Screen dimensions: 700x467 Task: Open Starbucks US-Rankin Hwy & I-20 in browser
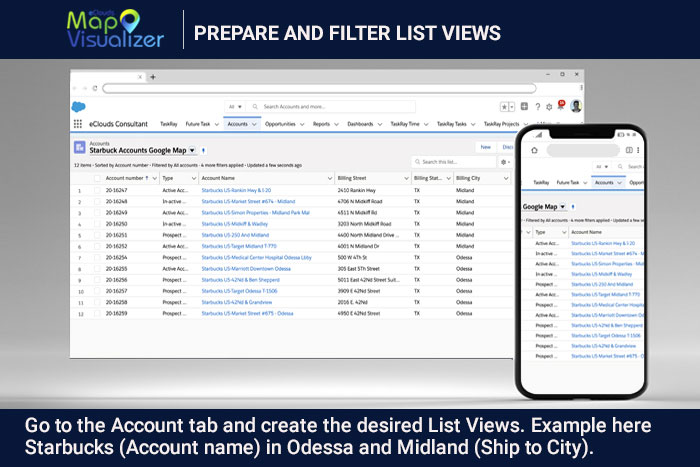pos(236,190)
